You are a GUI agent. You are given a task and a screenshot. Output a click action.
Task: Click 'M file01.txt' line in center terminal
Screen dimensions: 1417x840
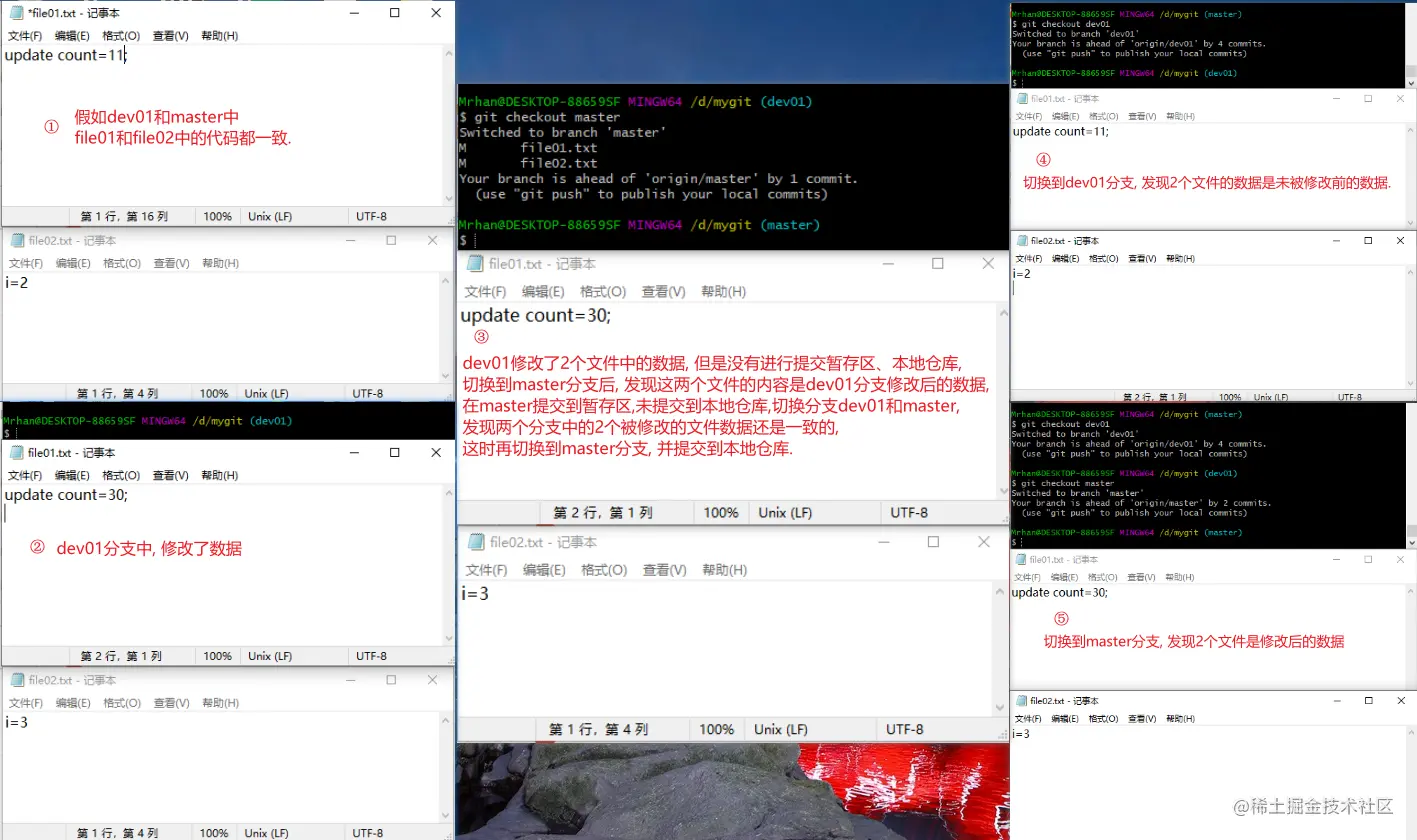pos(528,148)
